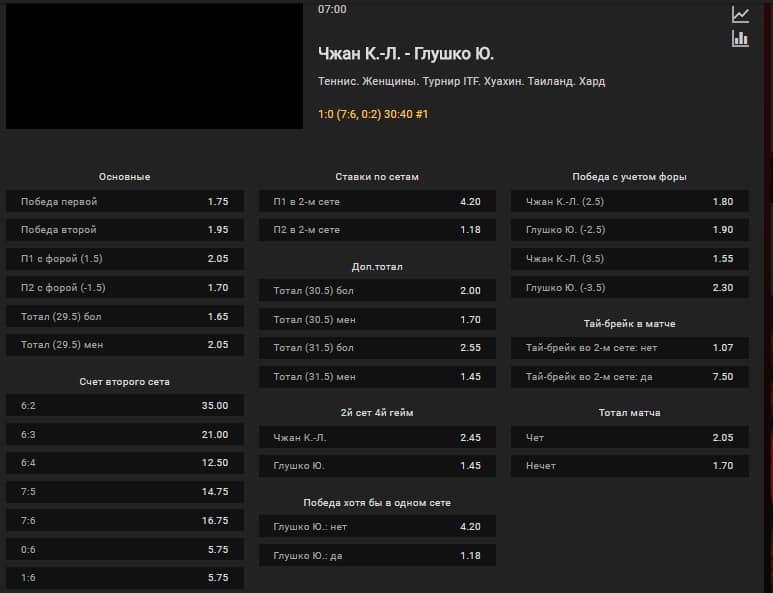Choose П2 в 2-м сете at 1.18
This screenshot has width=773, height=593.
point(377,230)
